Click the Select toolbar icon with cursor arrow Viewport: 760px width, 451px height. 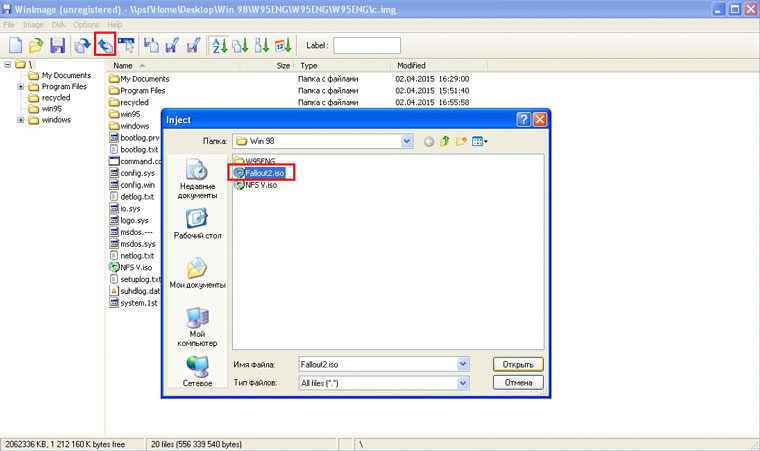[127, 46]
